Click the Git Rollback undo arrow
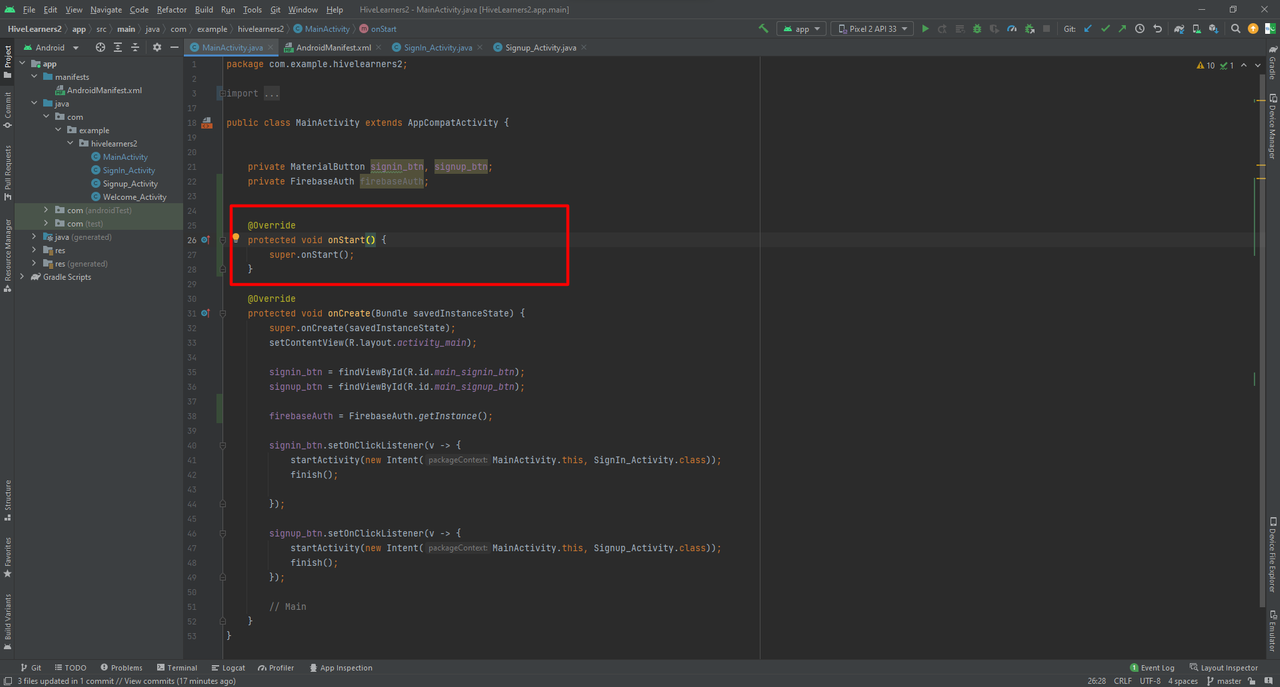 (x=1157, y=29)
